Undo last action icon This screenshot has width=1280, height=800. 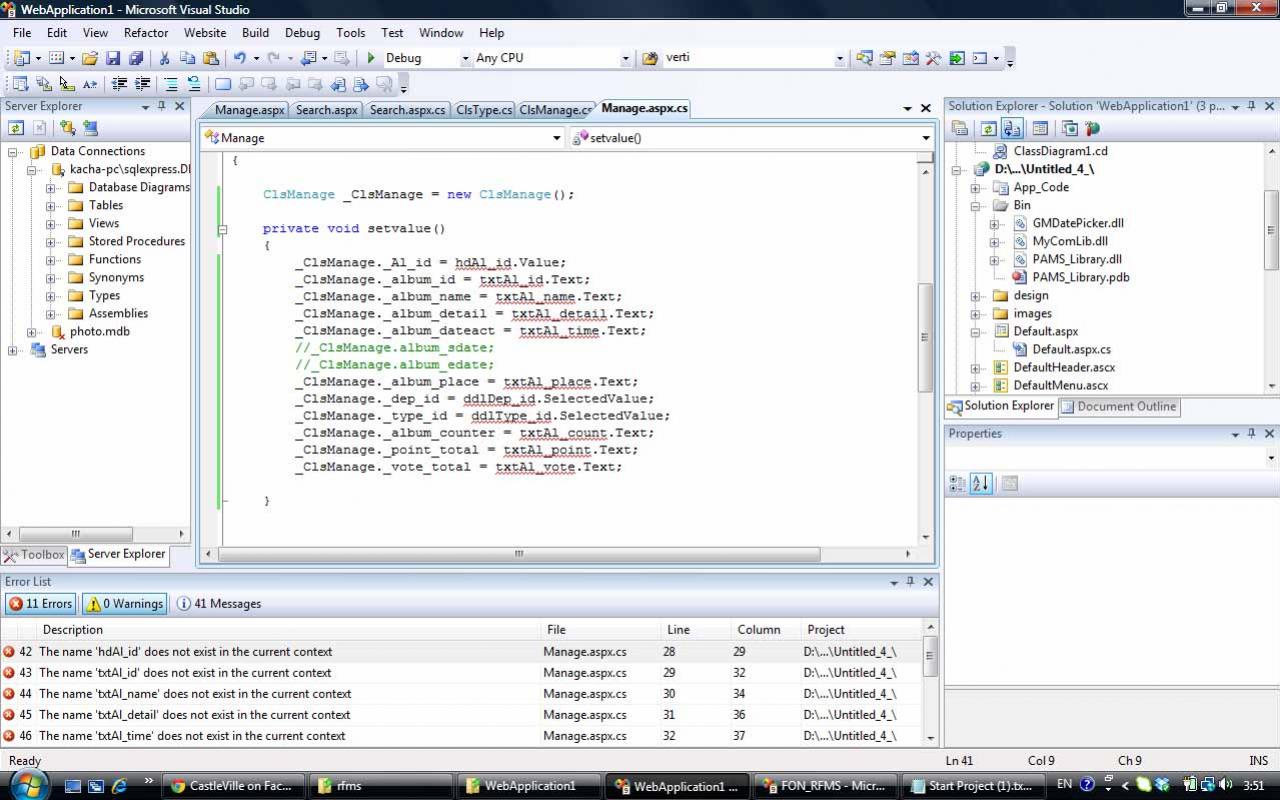[239, 58]
